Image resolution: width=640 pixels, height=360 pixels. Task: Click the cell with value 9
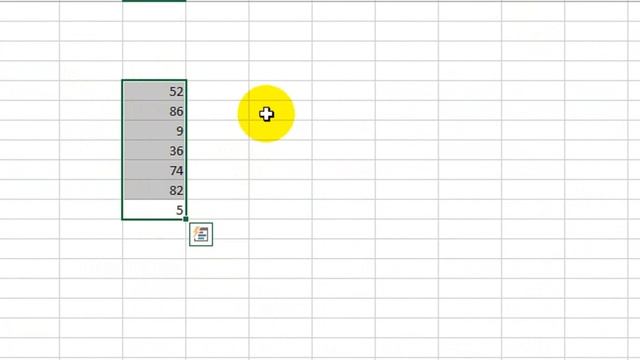154,130
